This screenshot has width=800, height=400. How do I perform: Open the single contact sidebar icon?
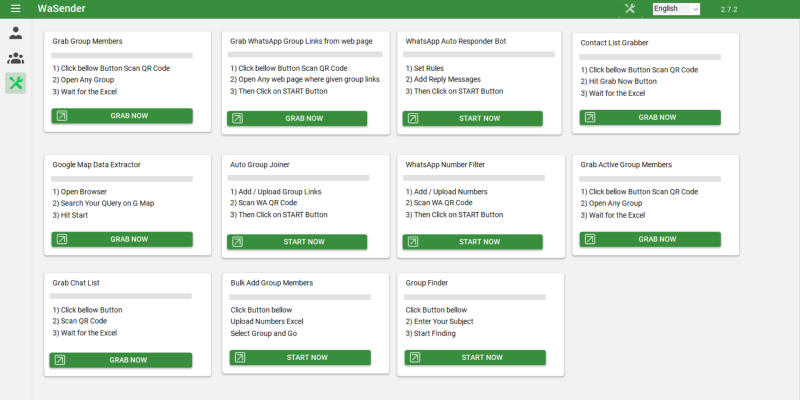click(16, 33)
